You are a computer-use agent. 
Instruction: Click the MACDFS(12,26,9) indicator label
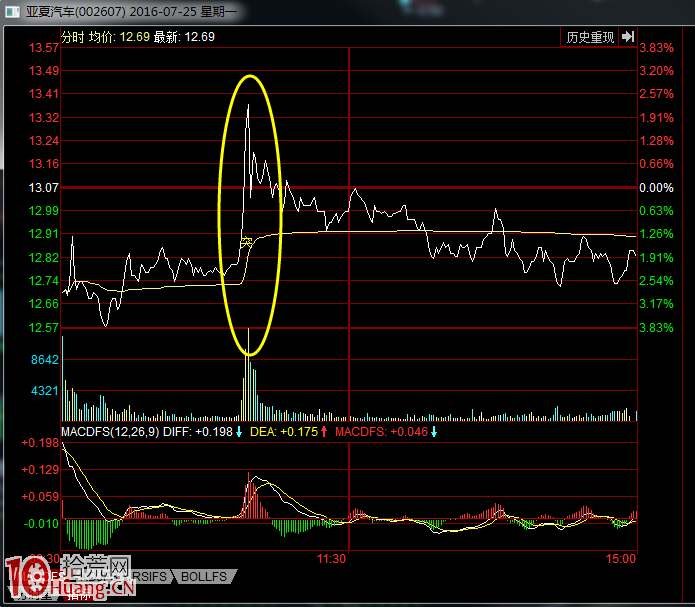[110, 431]
